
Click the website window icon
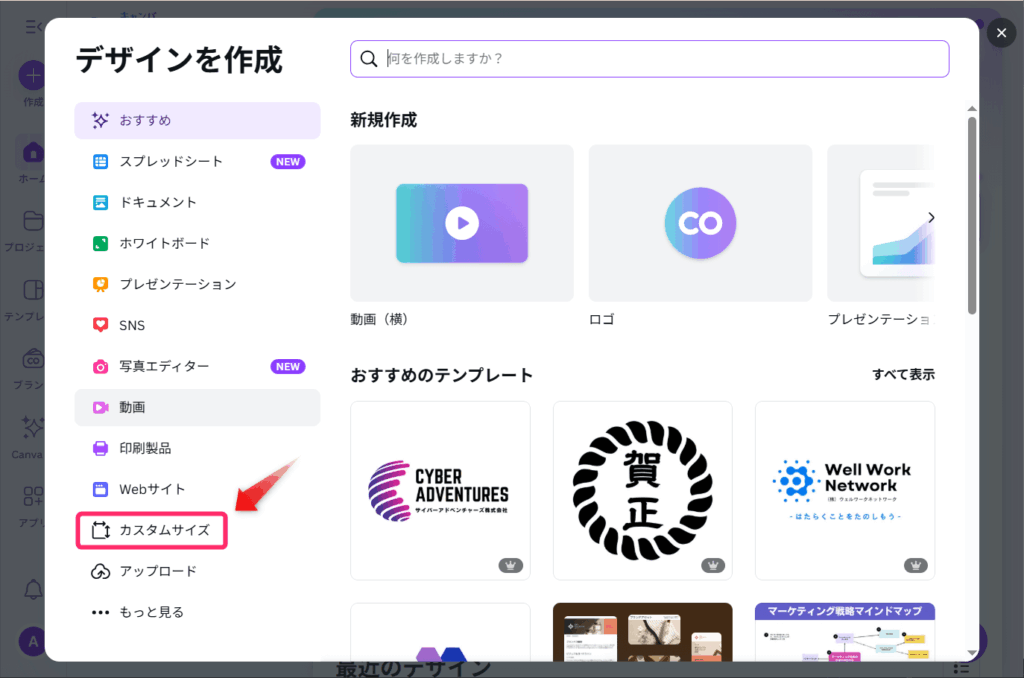coord(100,489)
